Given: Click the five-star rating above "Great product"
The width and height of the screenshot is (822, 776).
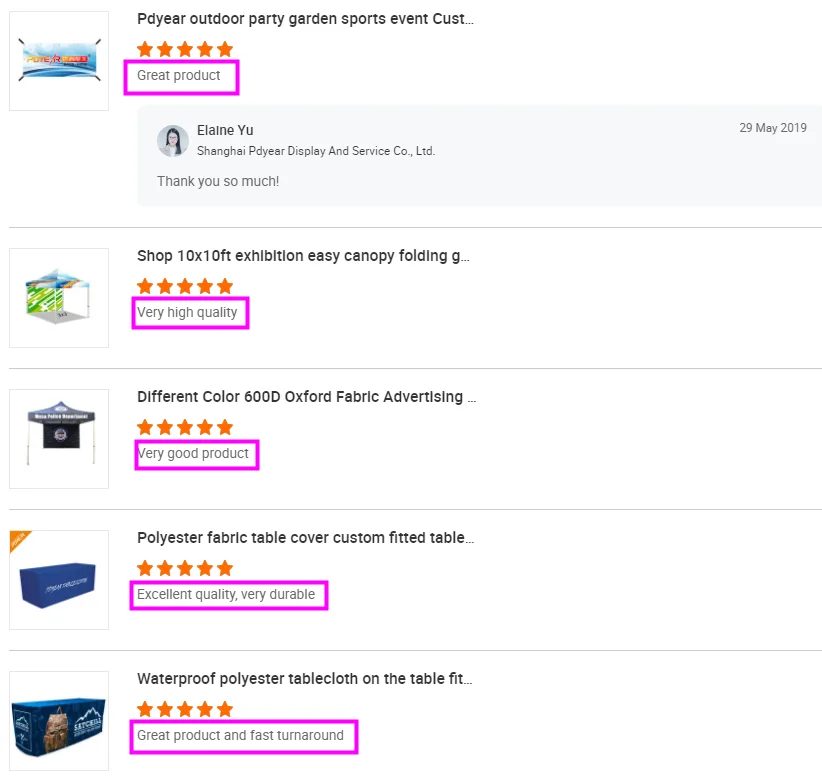Looking at the screenshot, I should [x=185, y=49].
